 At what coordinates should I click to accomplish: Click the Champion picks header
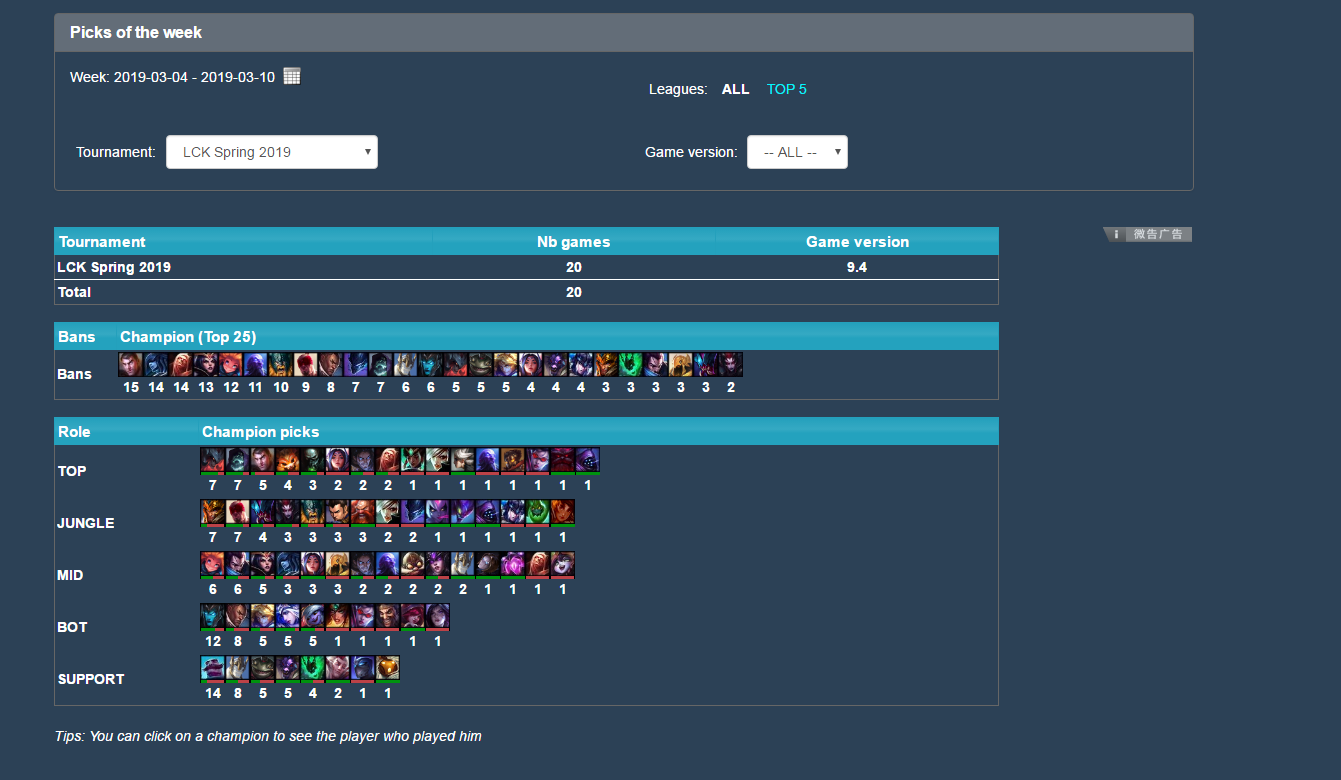(x=261, y=431)
